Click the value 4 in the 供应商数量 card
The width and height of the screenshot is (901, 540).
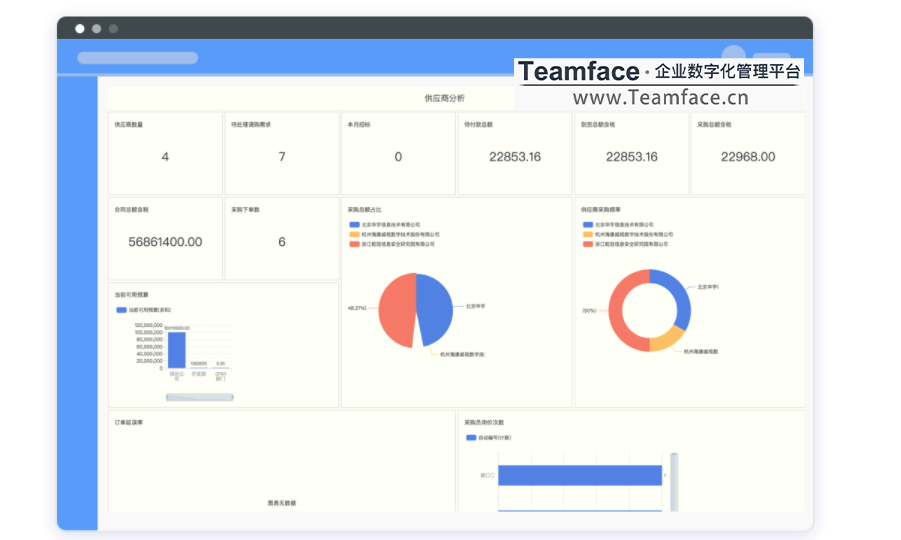(x=165, y=157)
